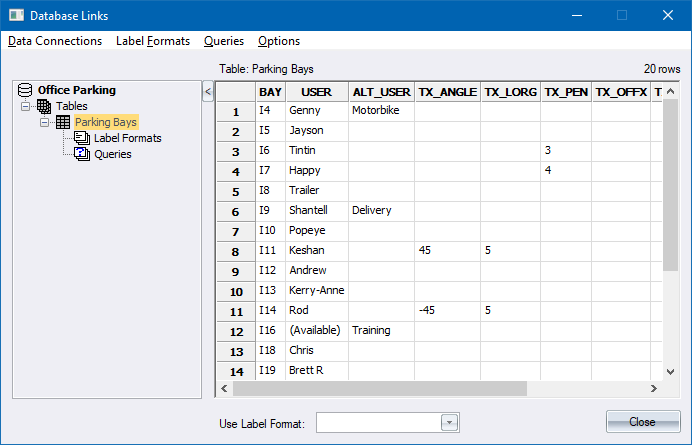The image size is (692, 445).
Task: Collapse the Parking Bays tree node
Action: pyautogui.click(x=44, y=122)
